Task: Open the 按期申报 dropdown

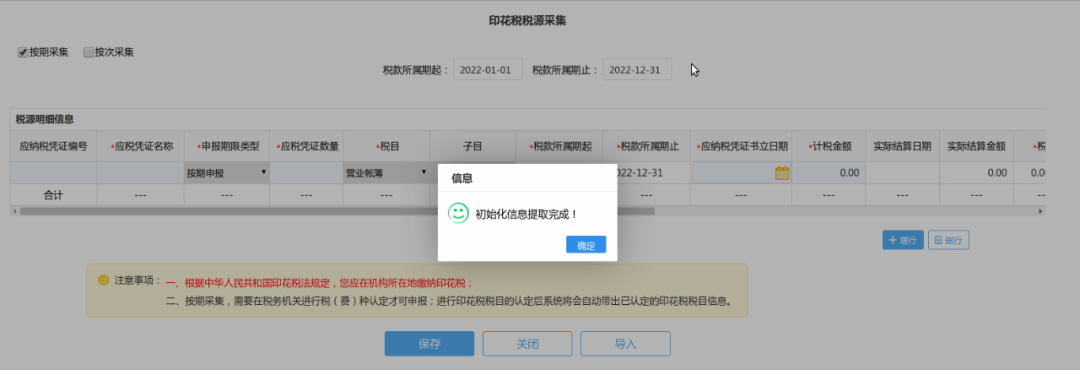Action: point(227,173)
